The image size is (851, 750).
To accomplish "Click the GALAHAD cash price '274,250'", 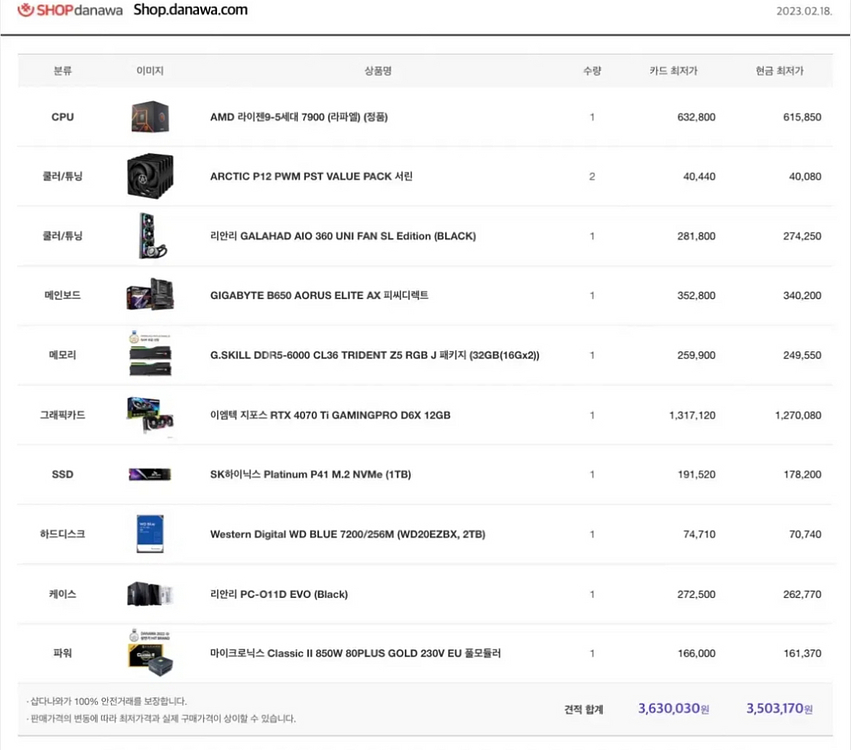I will click(802, 236).
